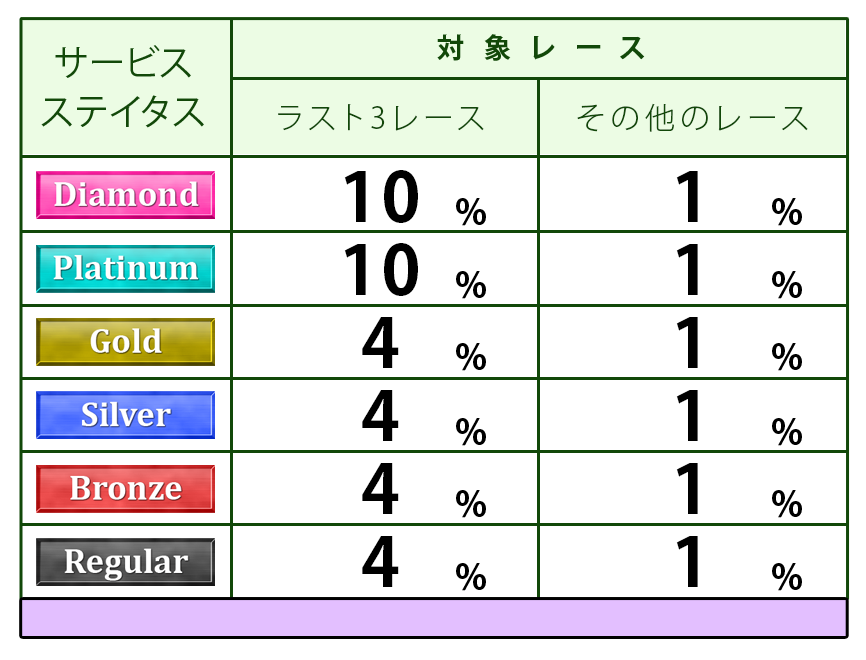Click the サービスステイタス header cell

click(125, 88)
